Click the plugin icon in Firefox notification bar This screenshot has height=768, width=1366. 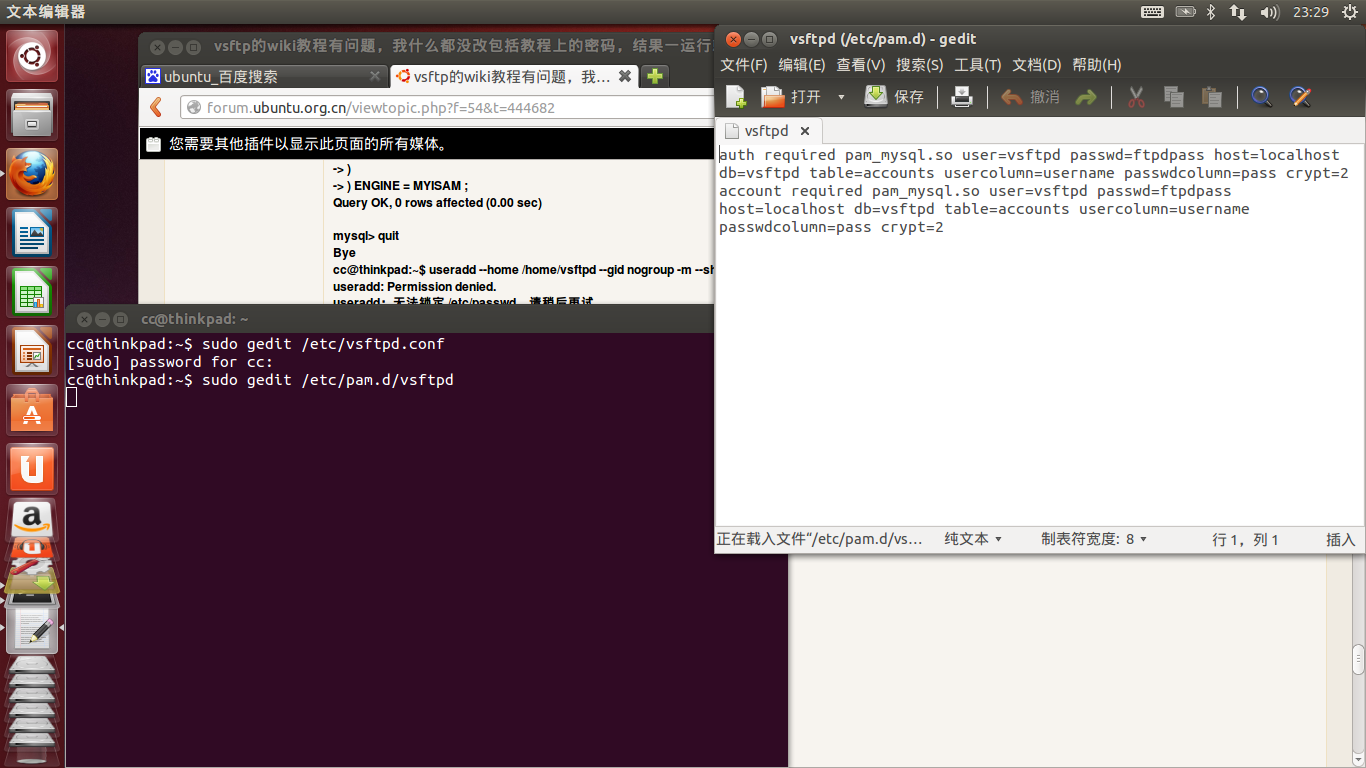[153, 144]
